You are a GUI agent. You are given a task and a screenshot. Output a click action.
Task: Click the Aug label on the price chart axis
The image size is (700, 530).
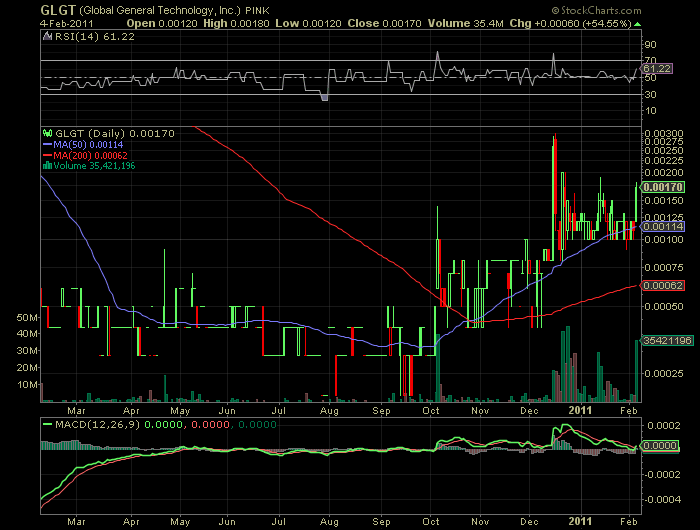(x=329, y=411)
